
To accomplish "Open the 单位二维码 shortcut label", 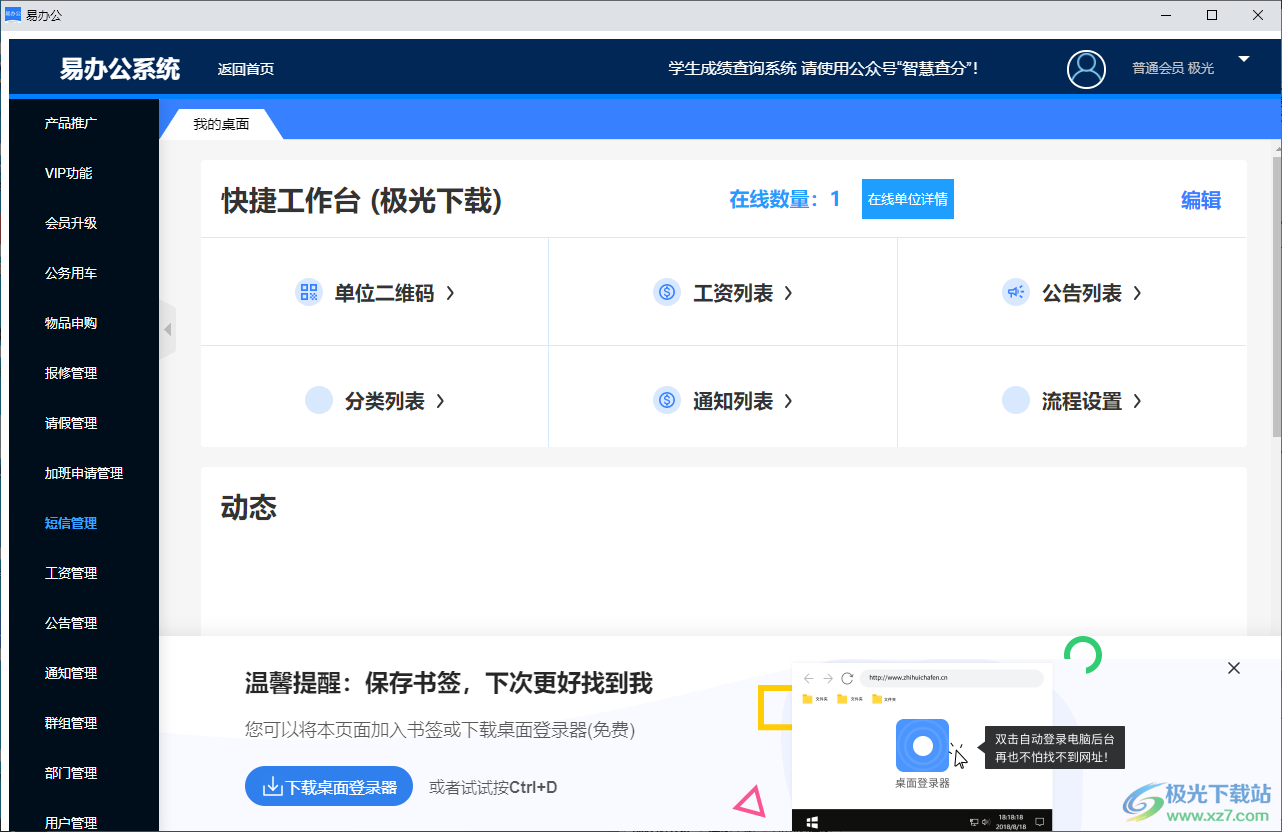I will point(384,293).
